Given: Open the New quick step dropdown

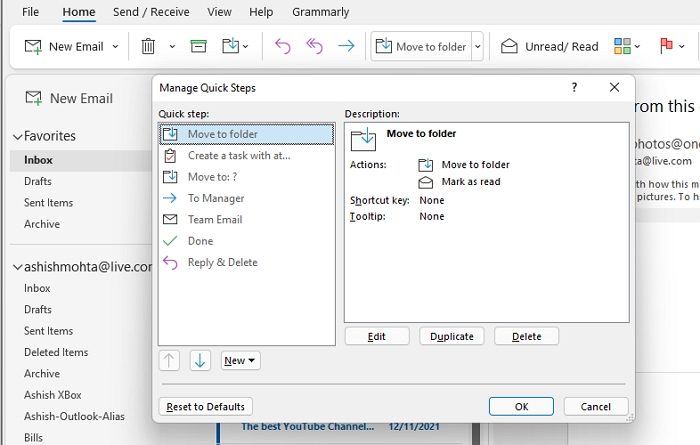Looking at the screenshot, I should 240,361.
